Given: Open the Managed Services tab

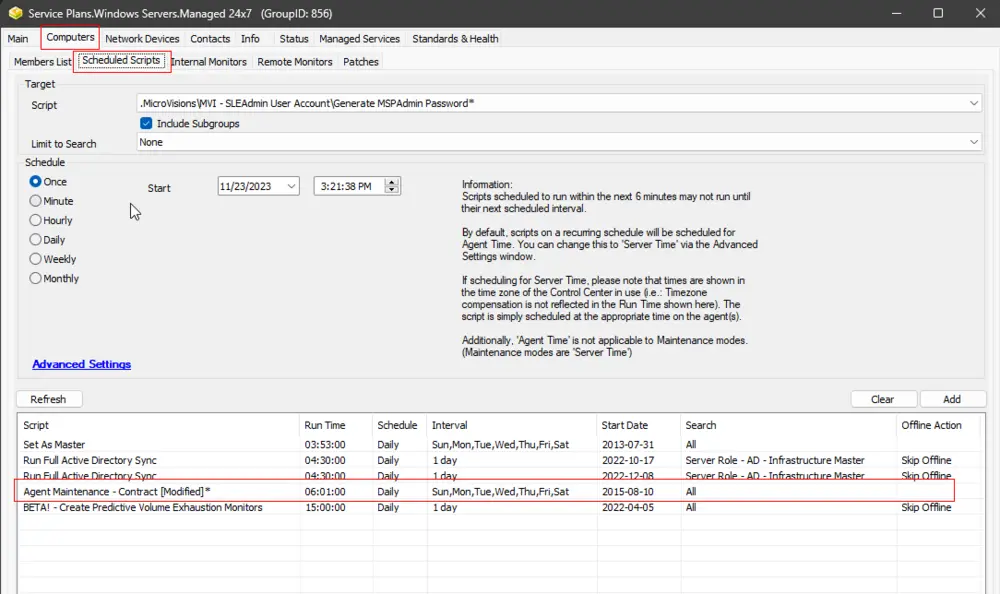Looking at the screenshot, I should point(359,39).
